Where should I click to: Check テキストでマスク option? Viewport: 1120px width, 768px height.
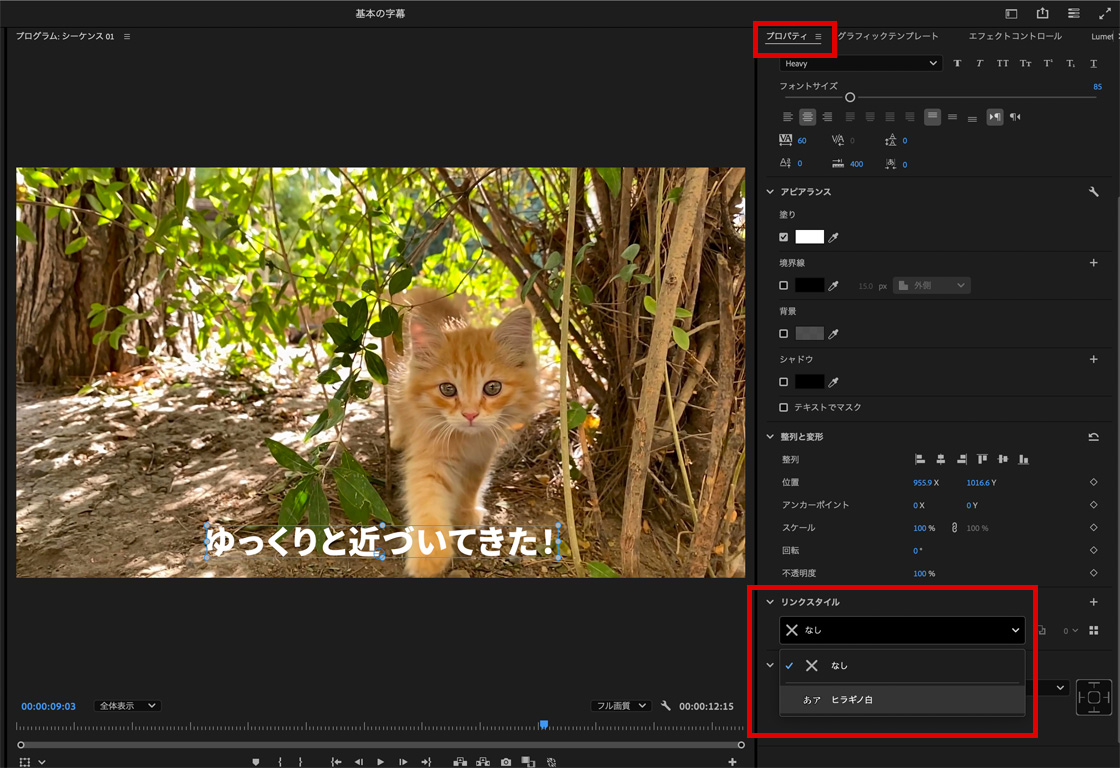pyautogui.click(x=784, y=407)
